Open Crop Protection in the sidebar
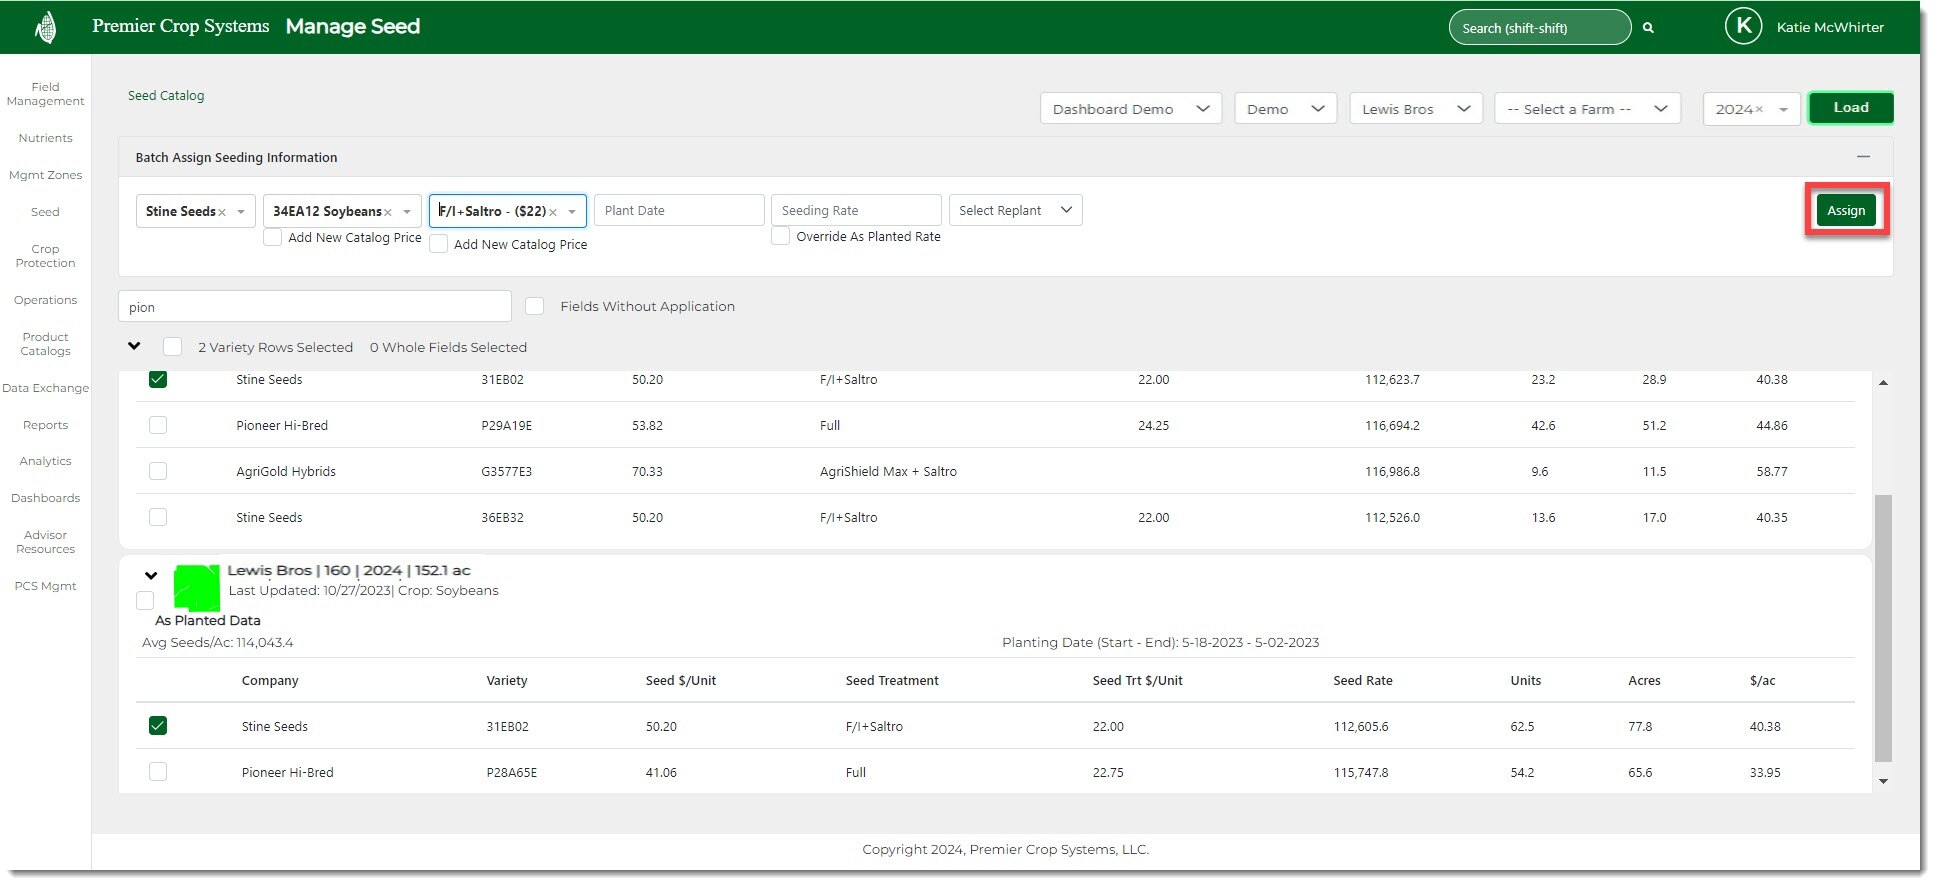 click(45, 256)
